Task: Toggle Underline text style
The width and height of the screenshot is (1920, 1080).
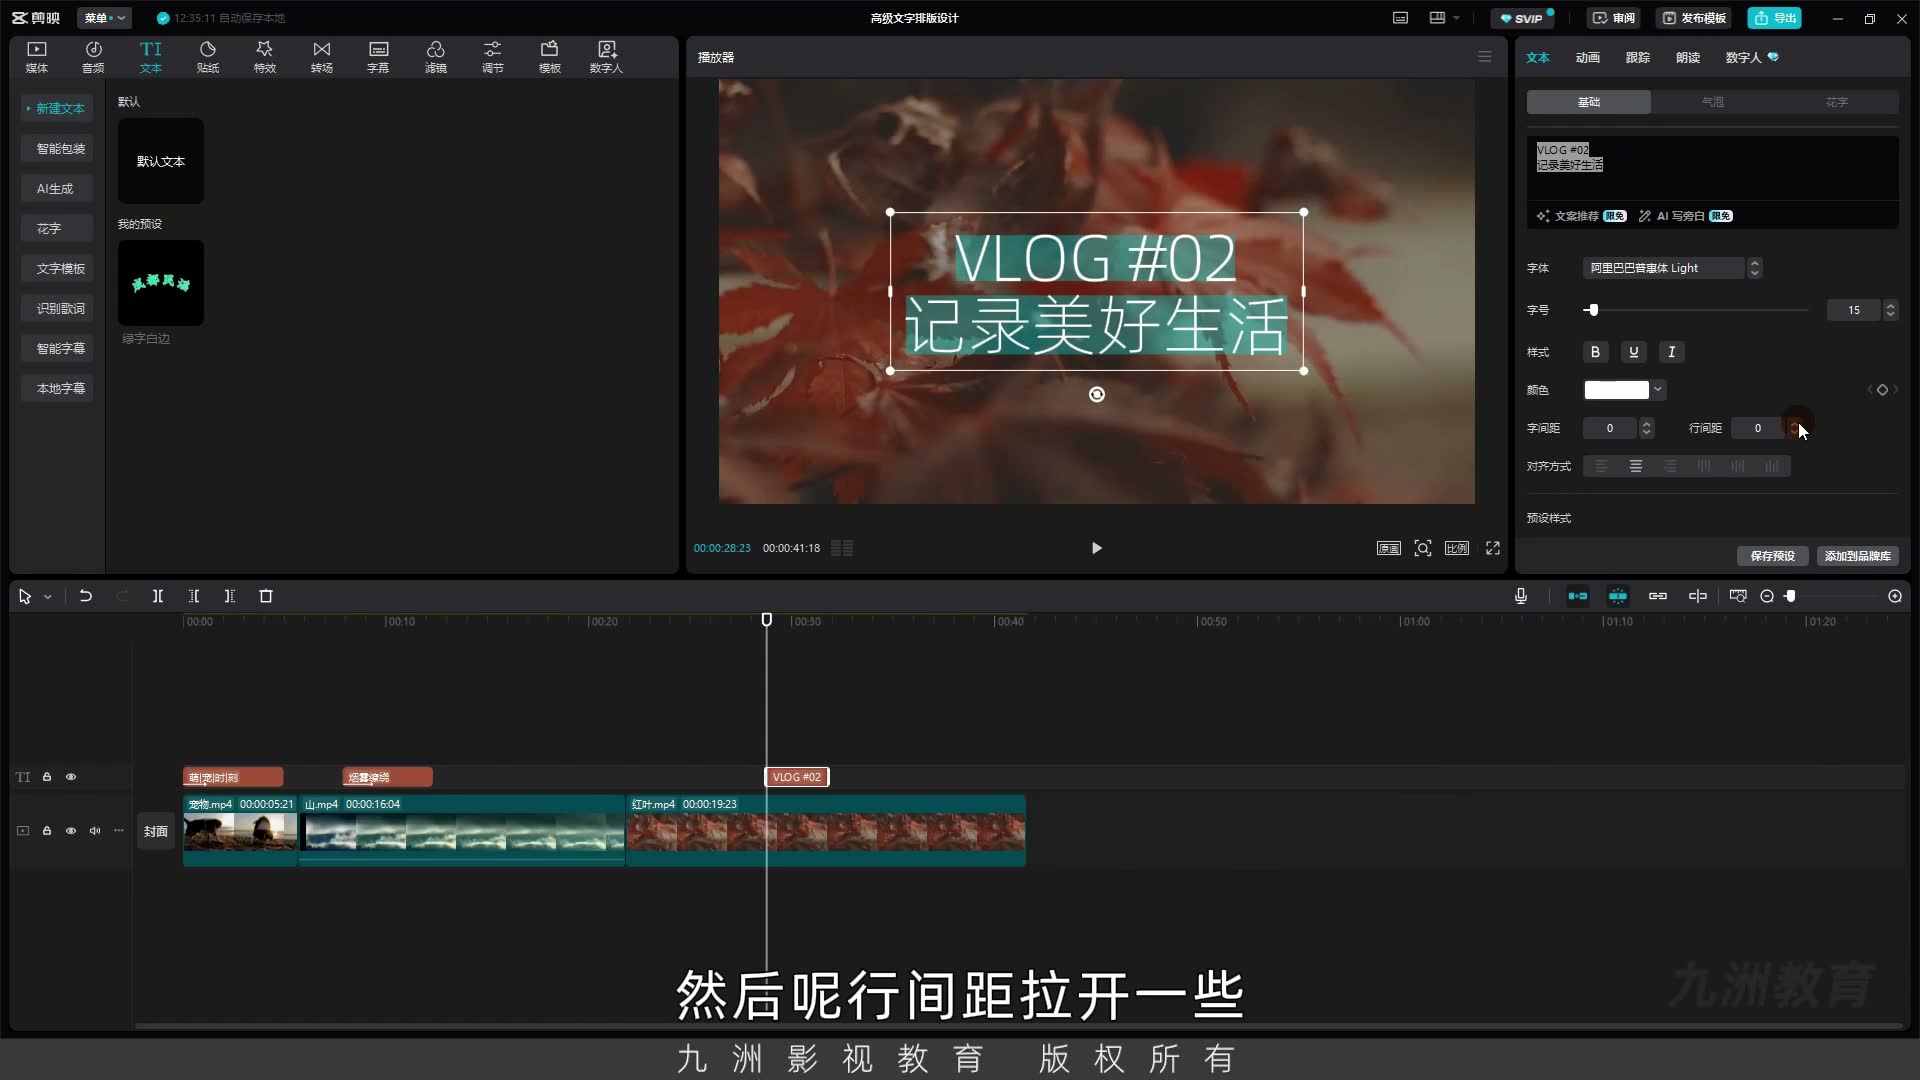Action: coord(1634,352)
